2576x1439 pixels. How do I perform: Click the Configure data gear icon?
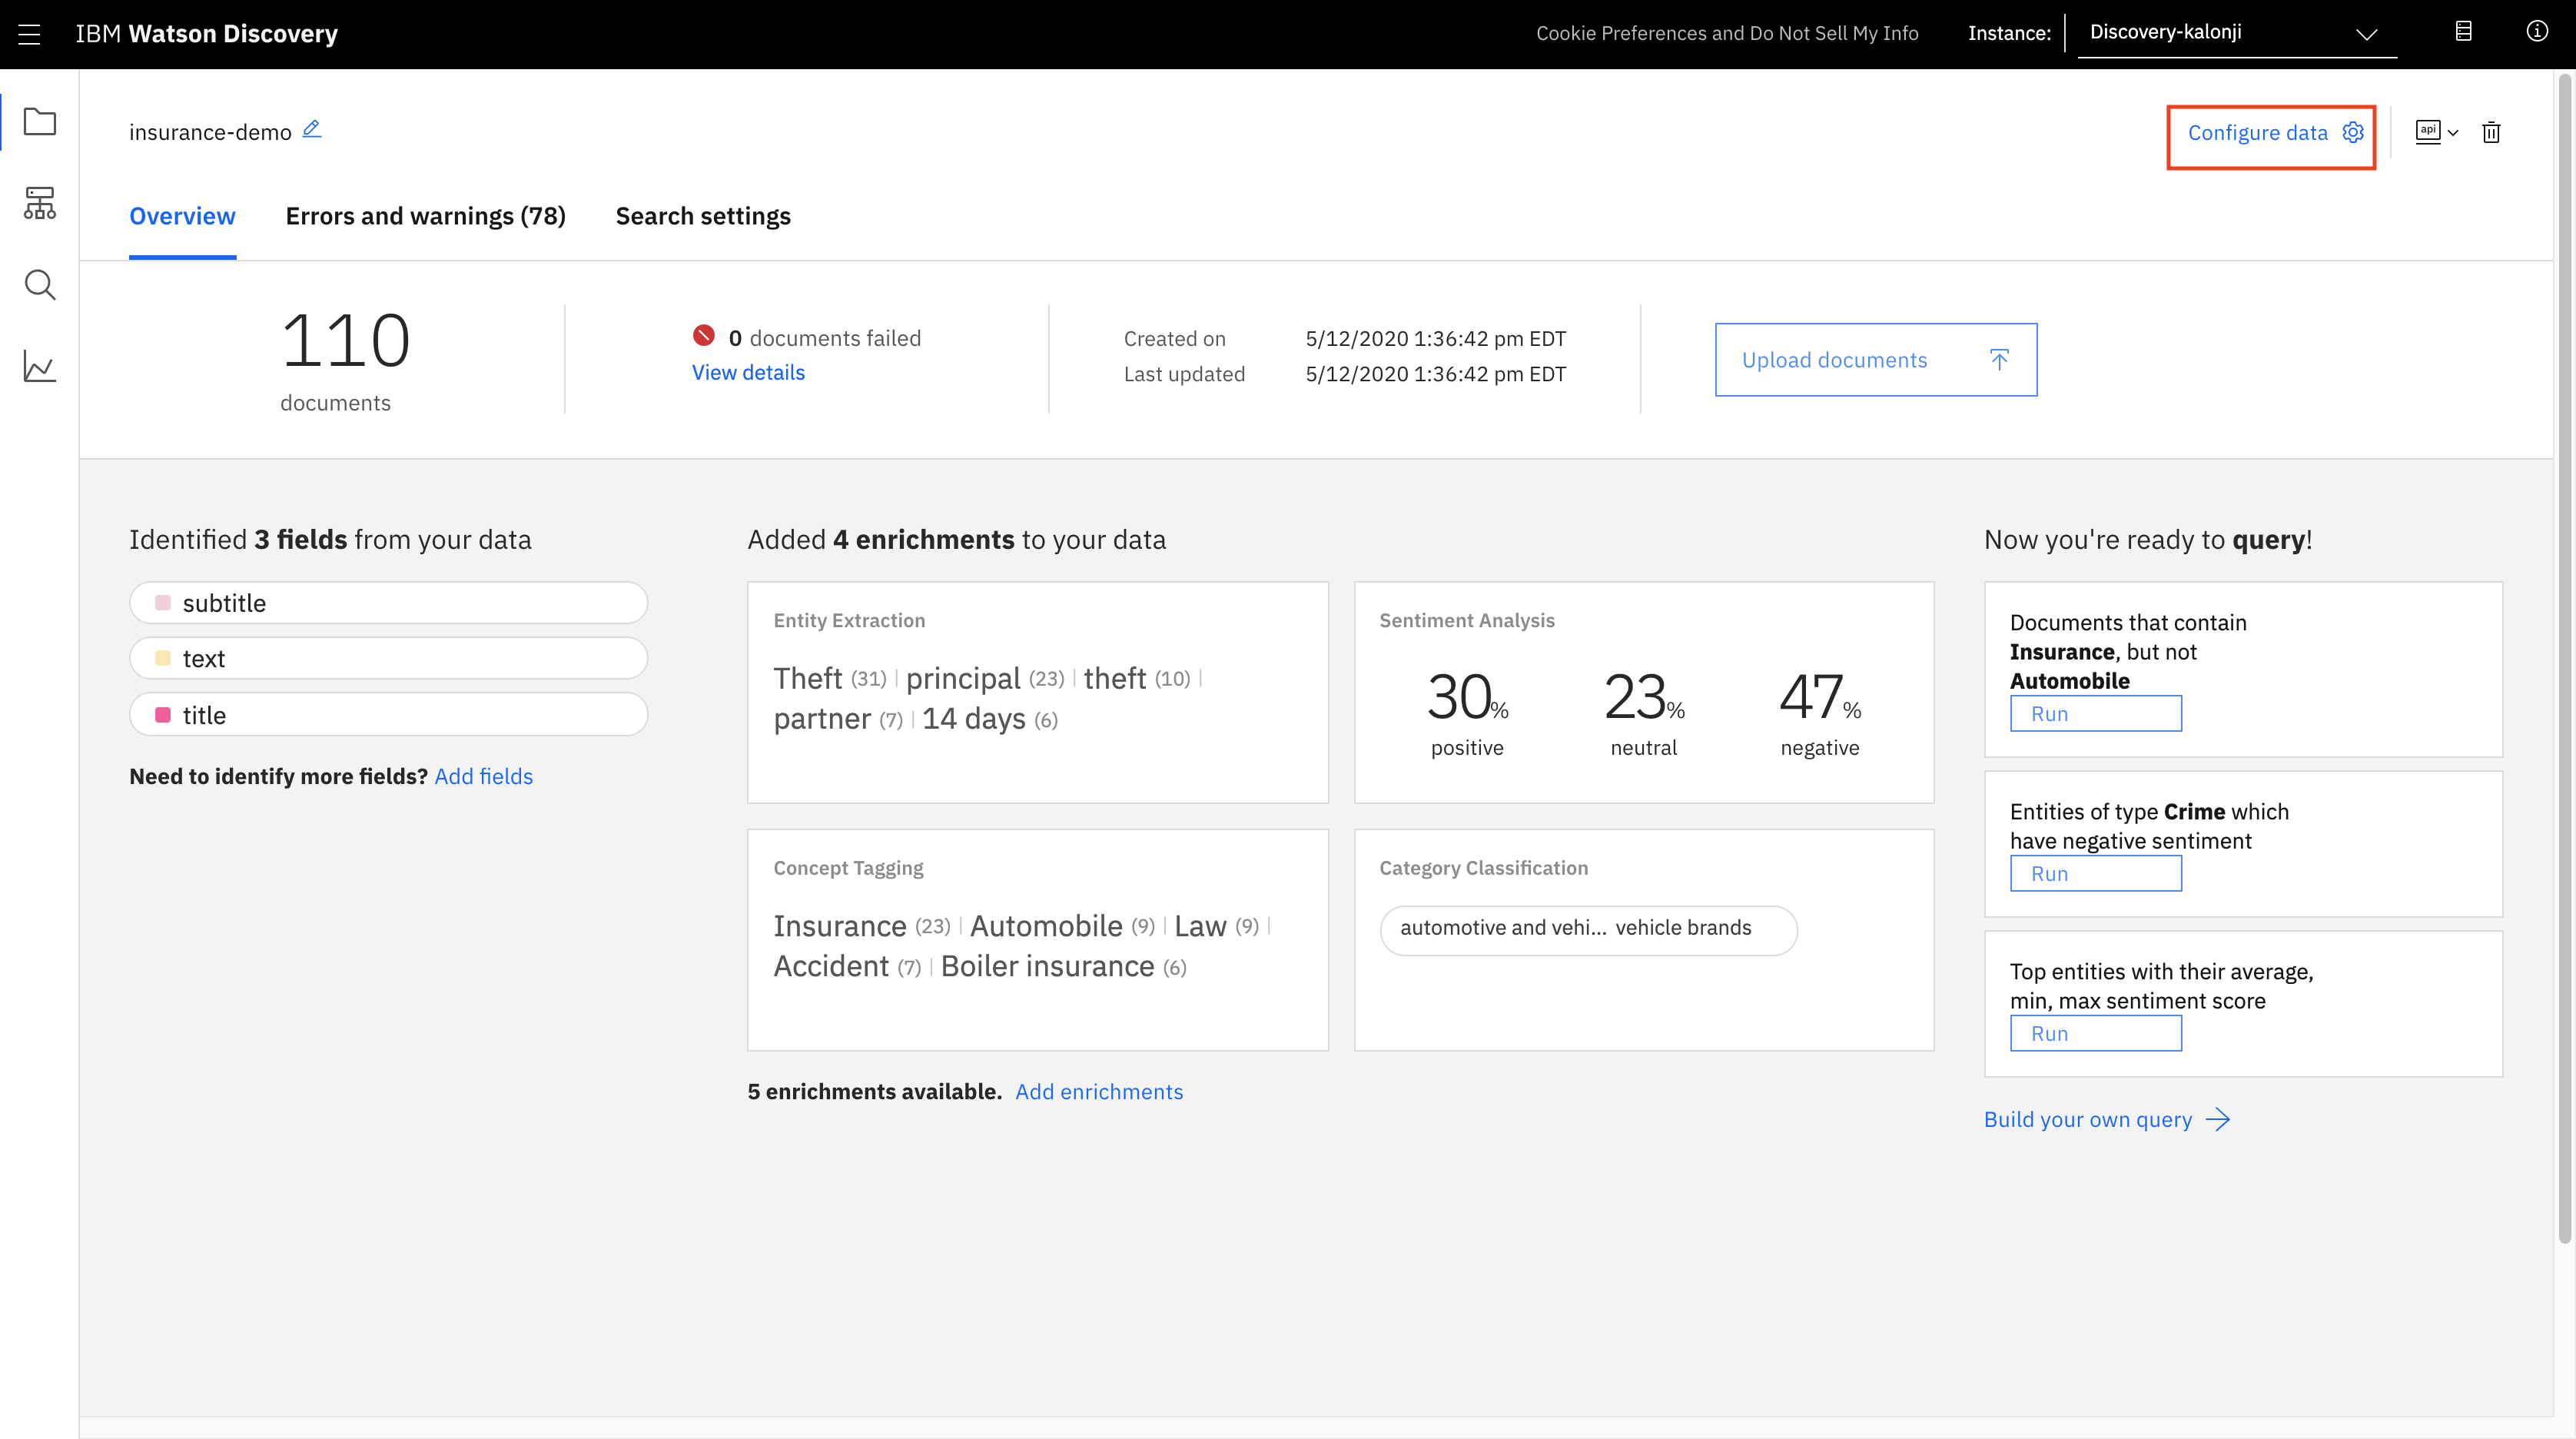[x=2353, y=132]
